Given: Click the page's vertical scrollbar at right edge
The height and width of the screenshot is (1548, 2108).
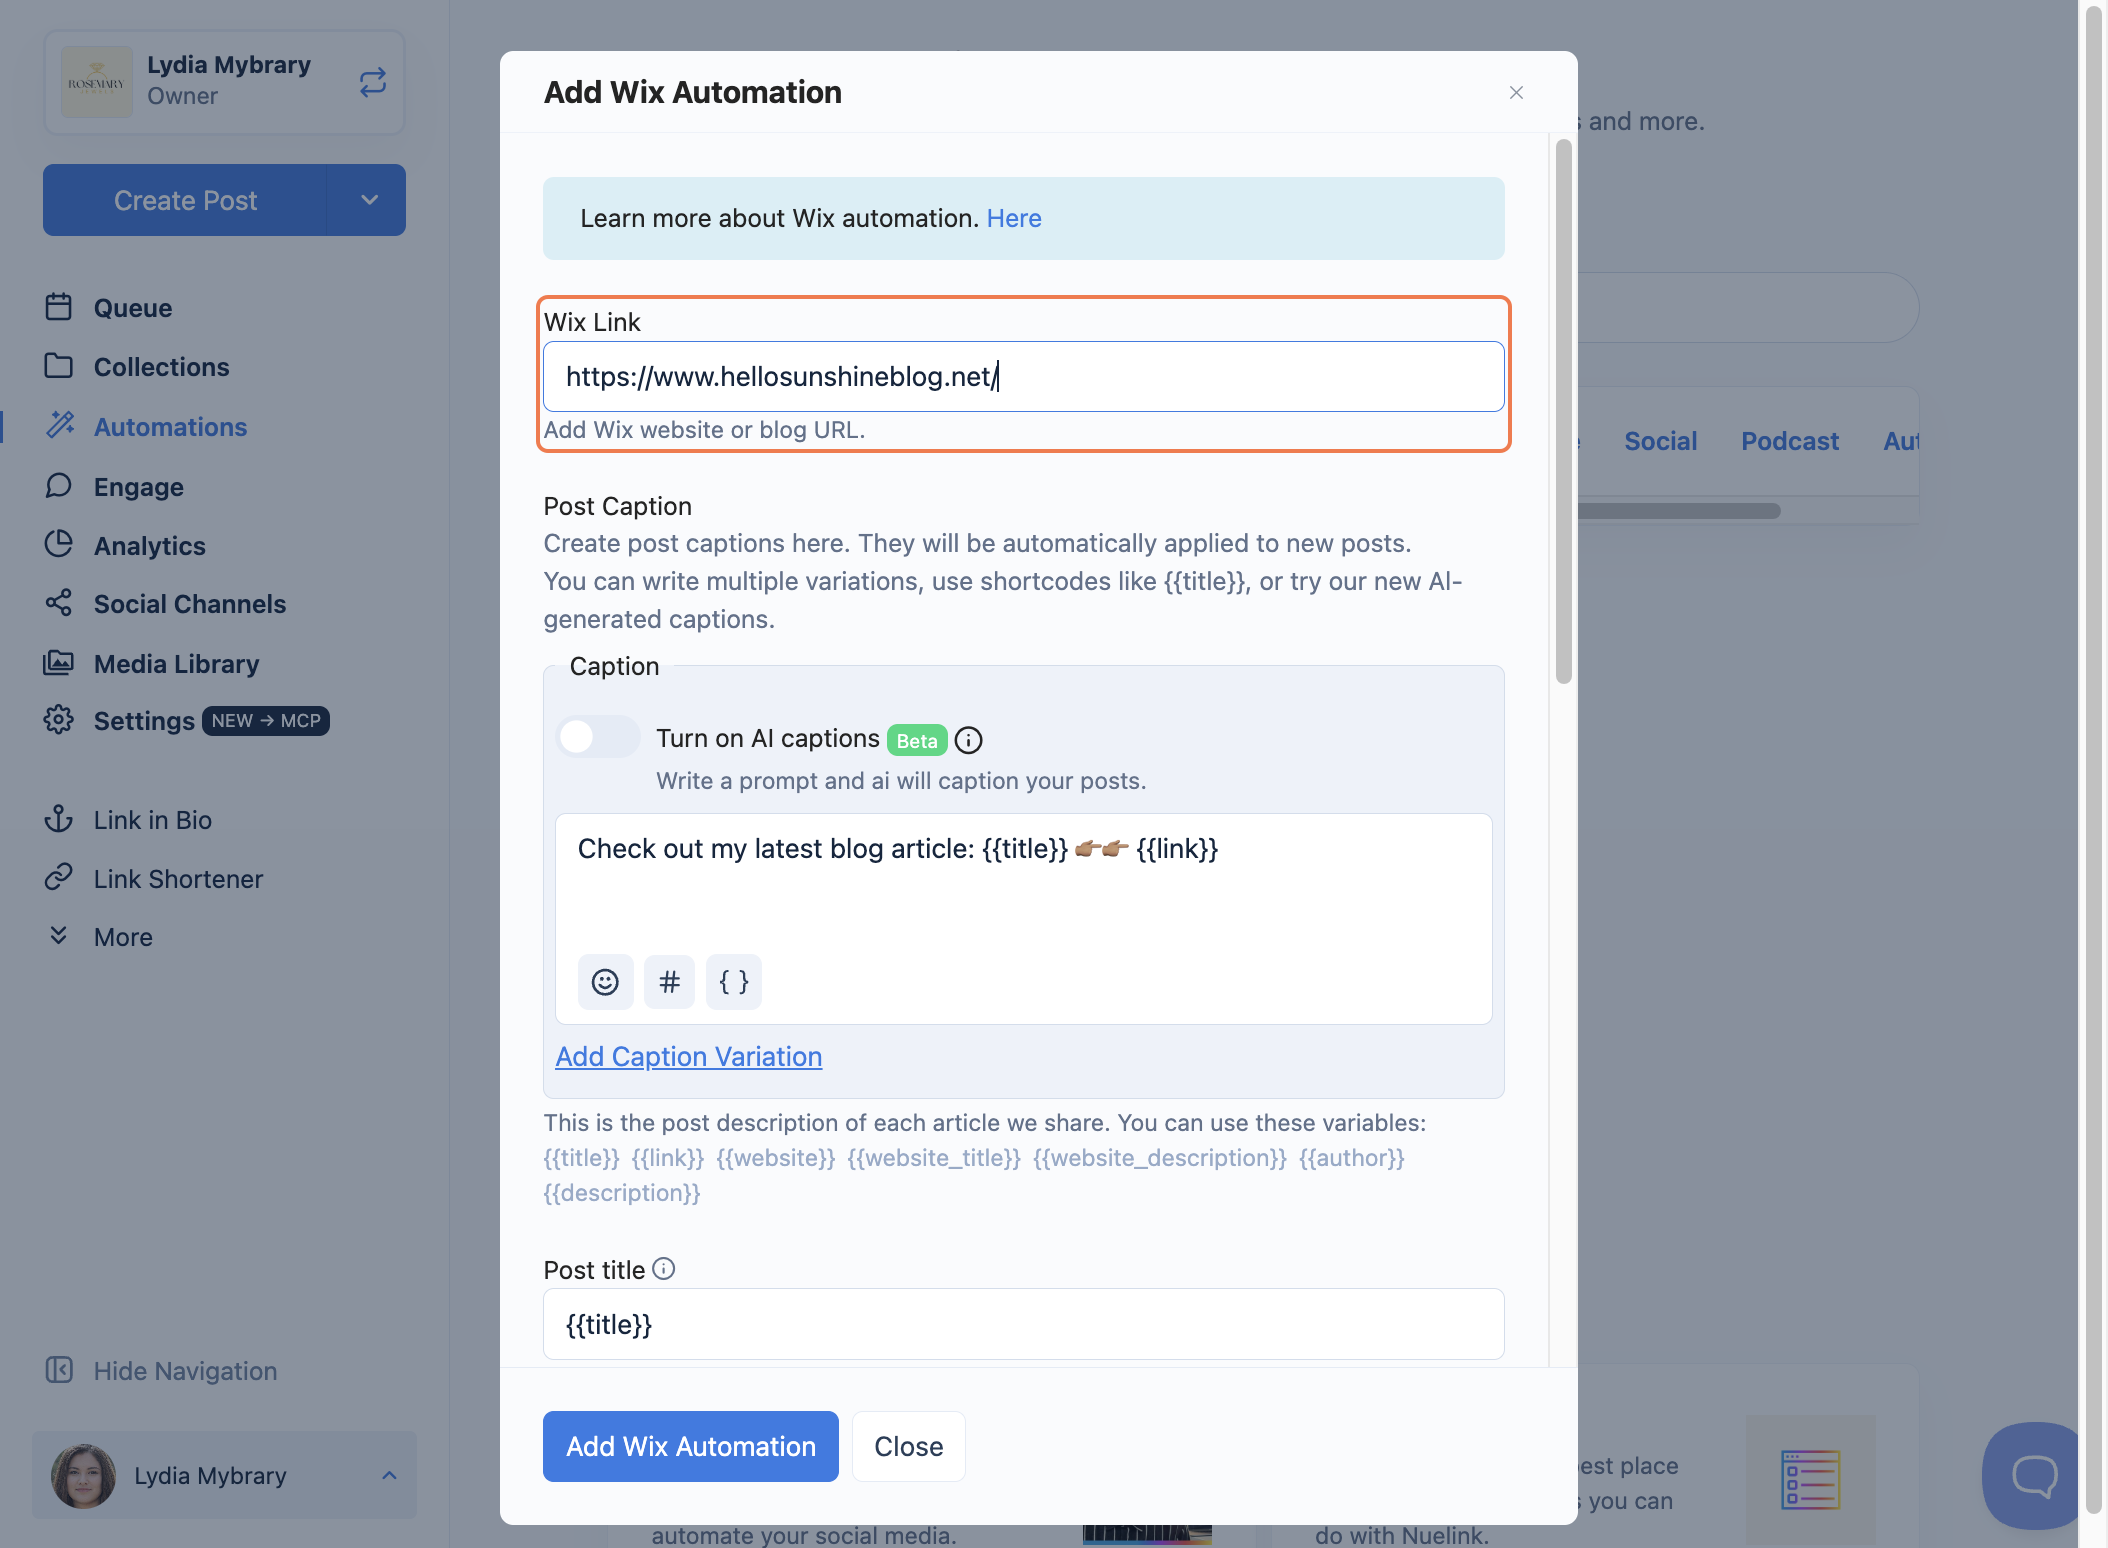Looking at the screenshot, I should pyautogui.click(x=2094, y=760).
